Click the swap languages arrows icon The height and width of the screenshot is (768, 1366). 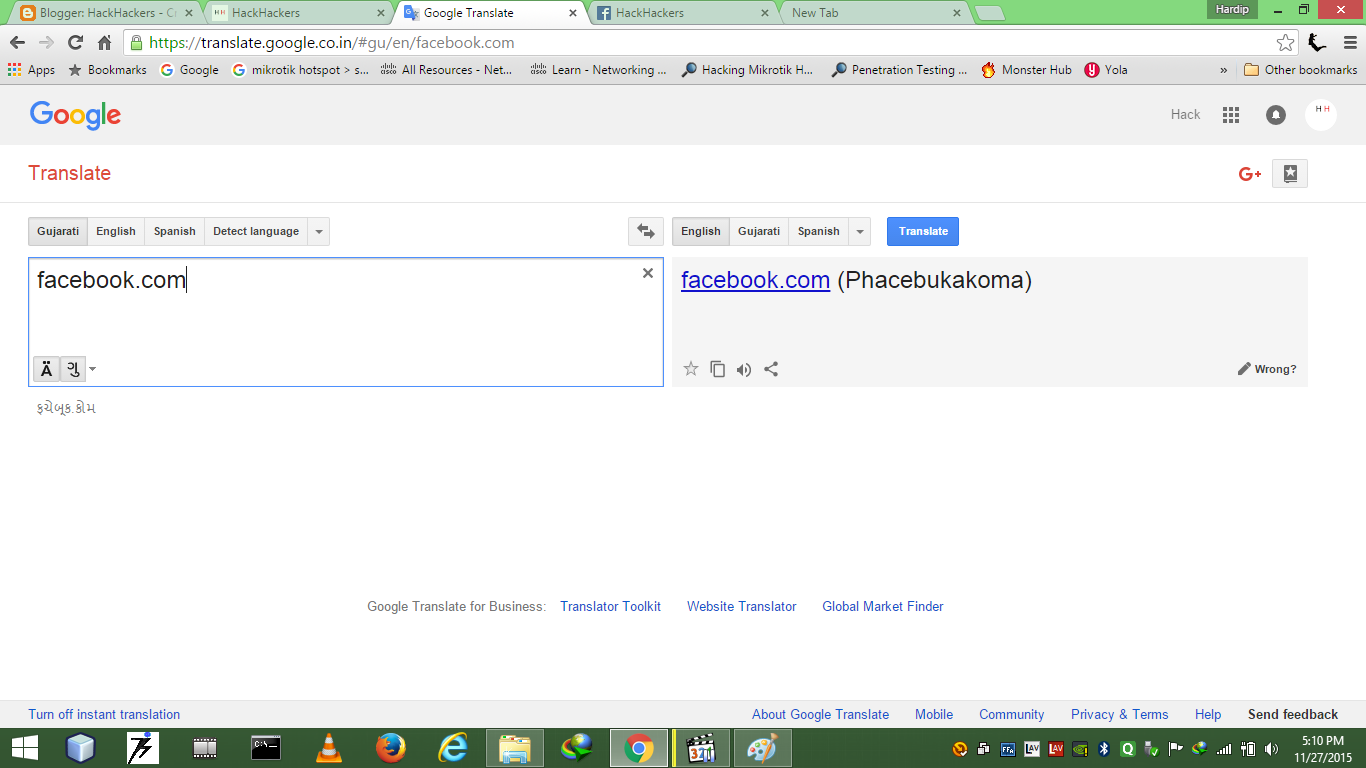646,231
